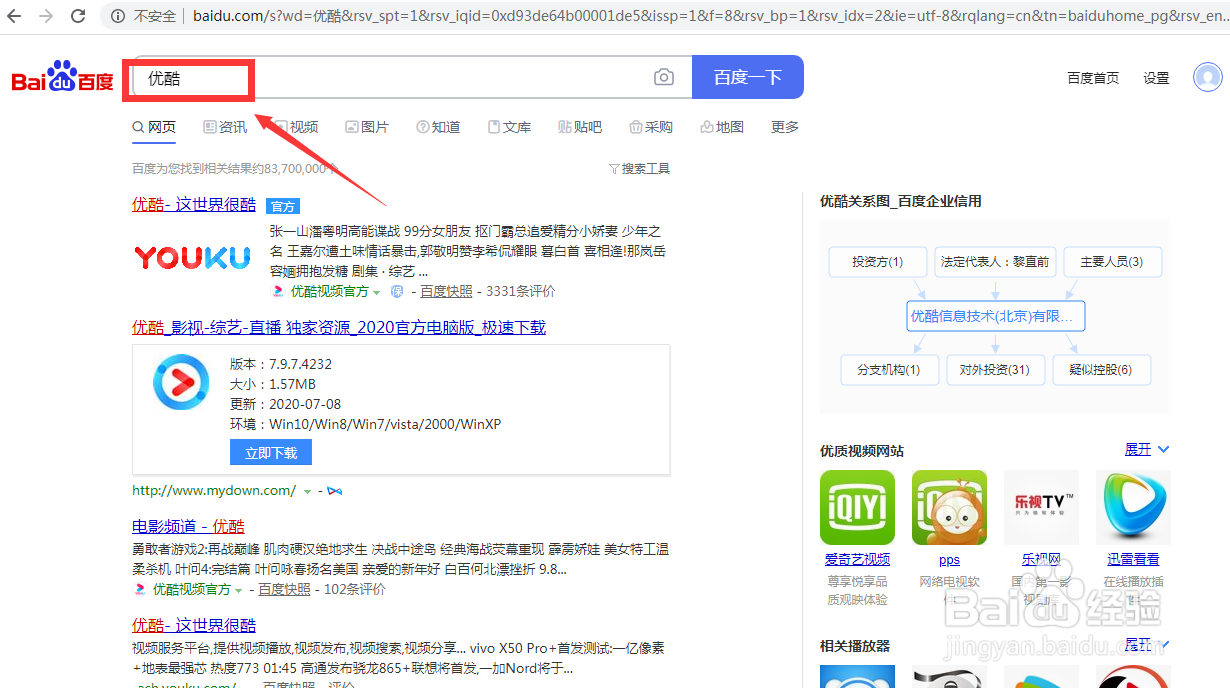Switch to the 图片 tab
Screen dimensions: 1230x688
[367, 127]
